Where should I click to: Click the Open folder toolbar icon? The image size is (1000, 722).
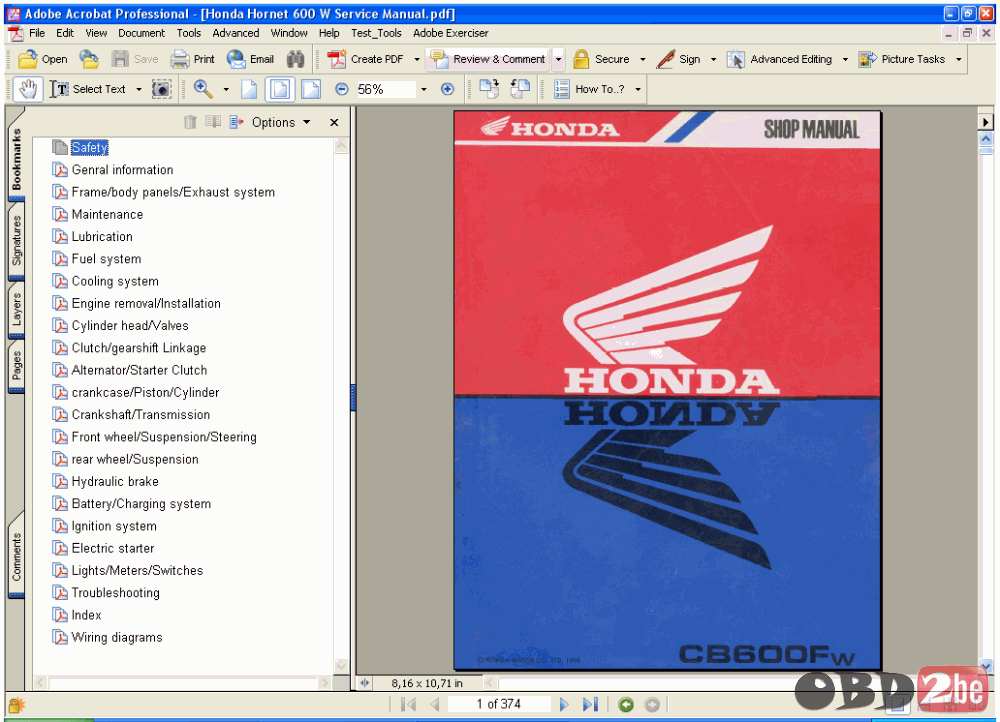pyautogui.click(x=28, y=59)
